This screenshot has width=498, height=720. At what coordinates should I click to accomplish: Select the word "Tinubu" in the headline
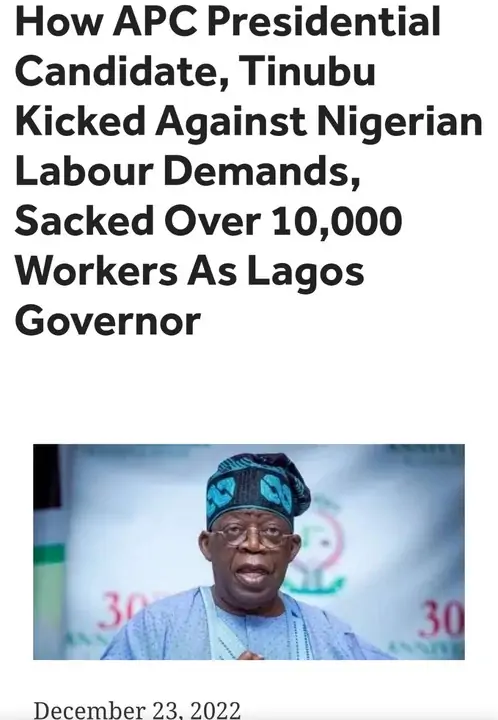307,72
